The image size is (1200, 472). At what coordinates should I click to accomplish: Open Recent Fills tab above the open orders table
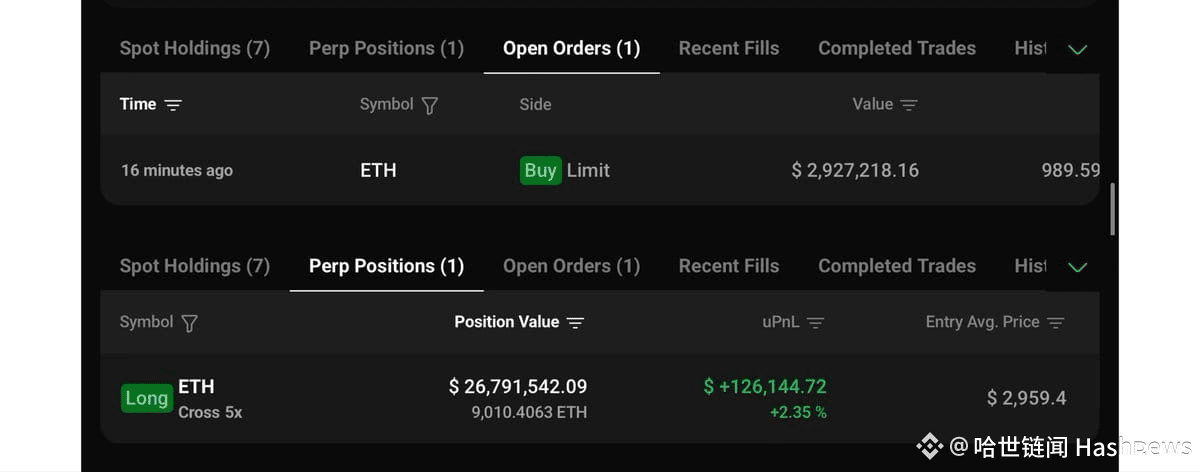728,48
